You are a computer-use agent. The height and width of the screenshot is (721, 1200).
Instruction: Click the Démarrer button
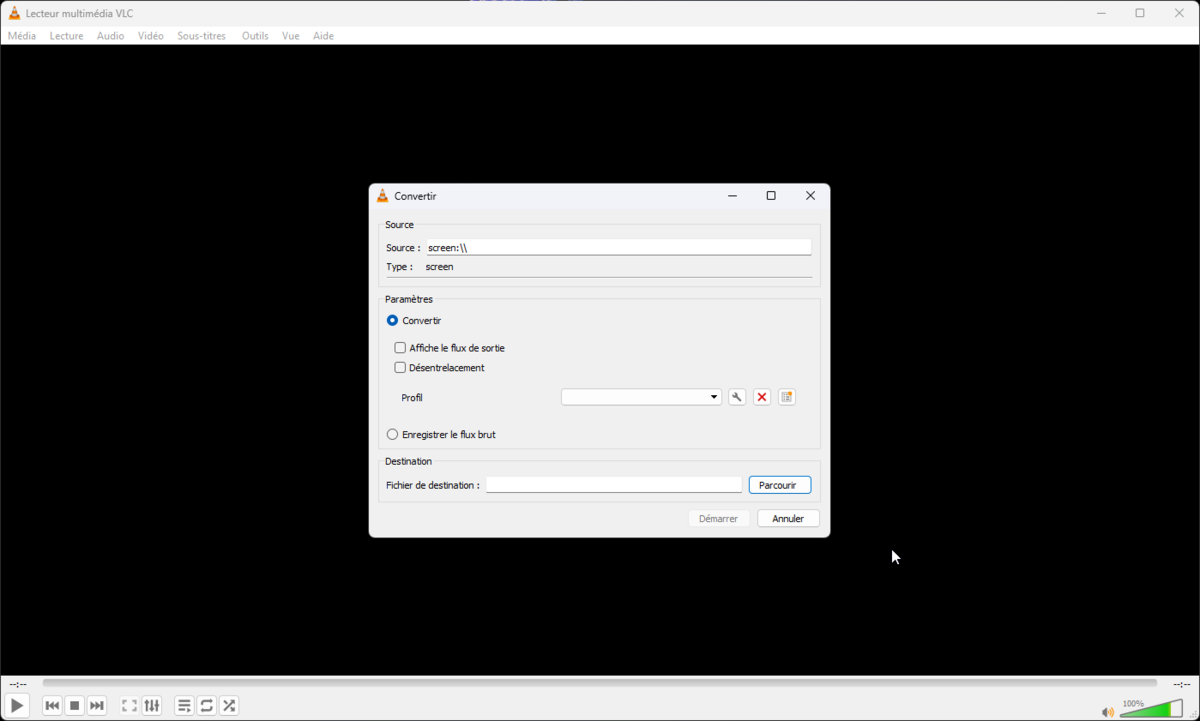coord(719,519)
